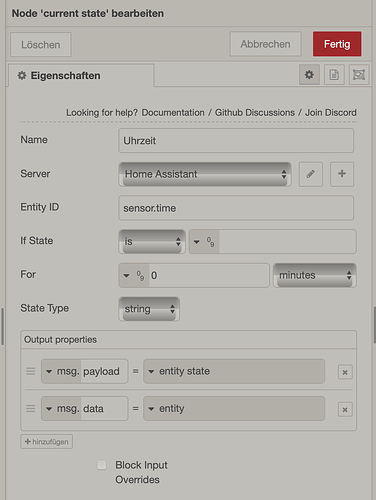Open node description document icon
Screen dimensions: 376x500
(334, 75)
